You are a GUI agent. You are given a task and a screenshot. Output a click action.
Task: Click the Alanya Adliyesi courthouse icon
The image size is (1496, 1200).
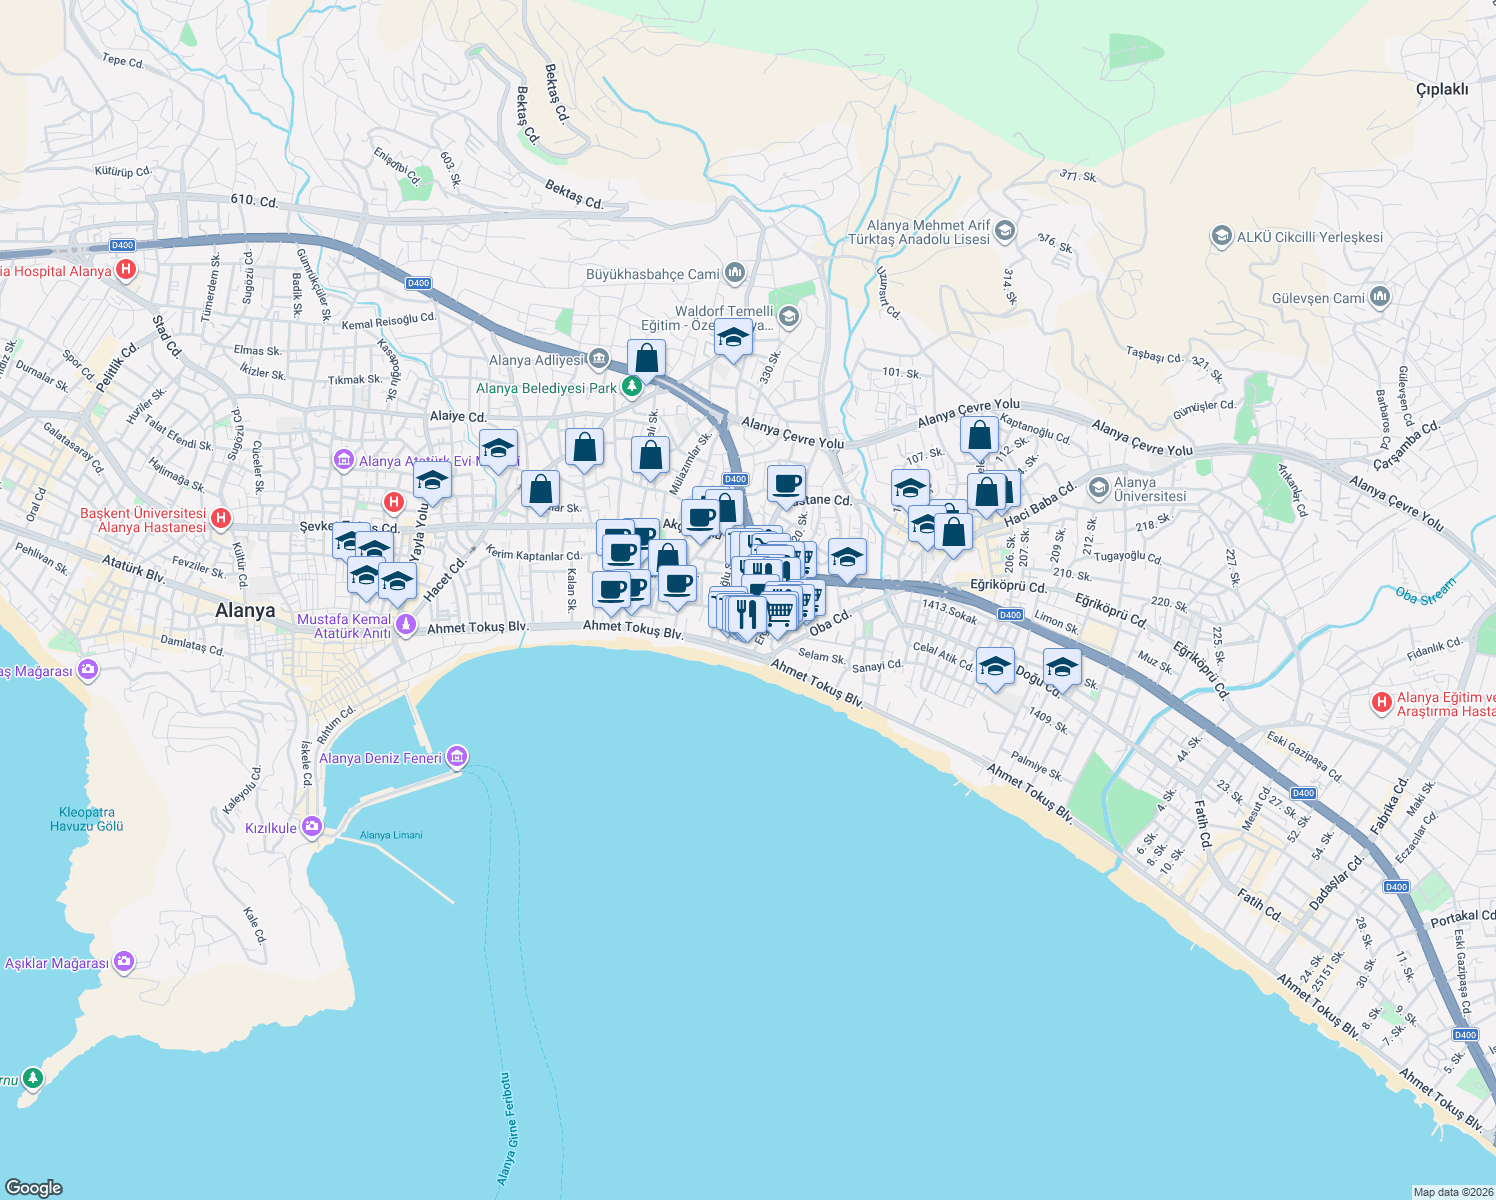coord(598,358)
